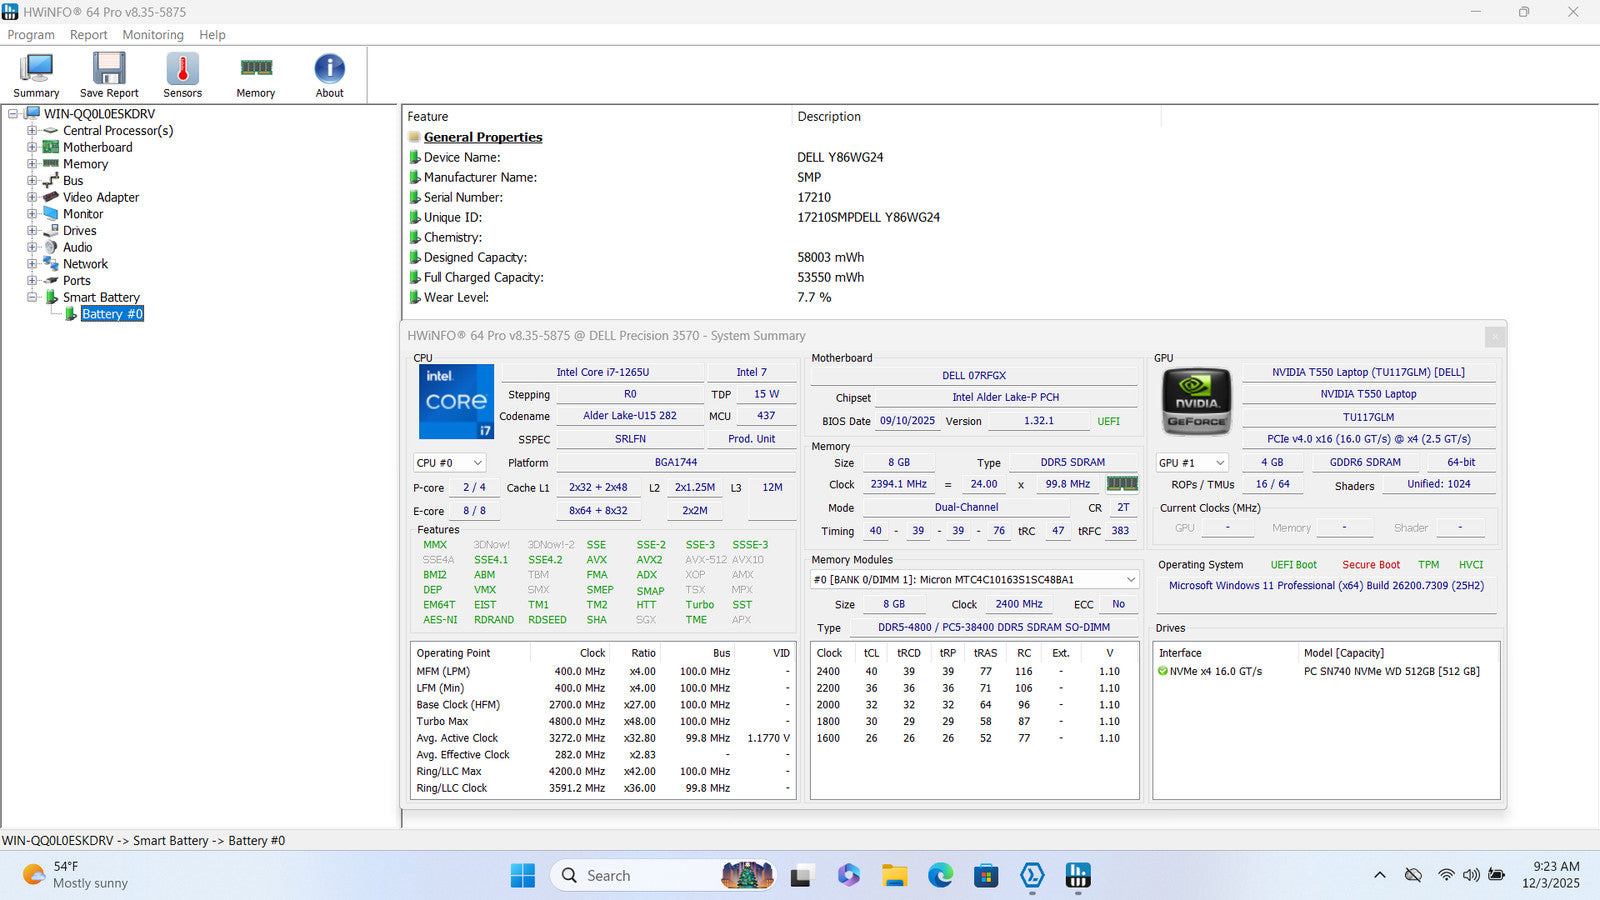This screenshot has height=900, width=1600.
Task: Select Video Adapter in the tree
Action: tap(101, 197)
